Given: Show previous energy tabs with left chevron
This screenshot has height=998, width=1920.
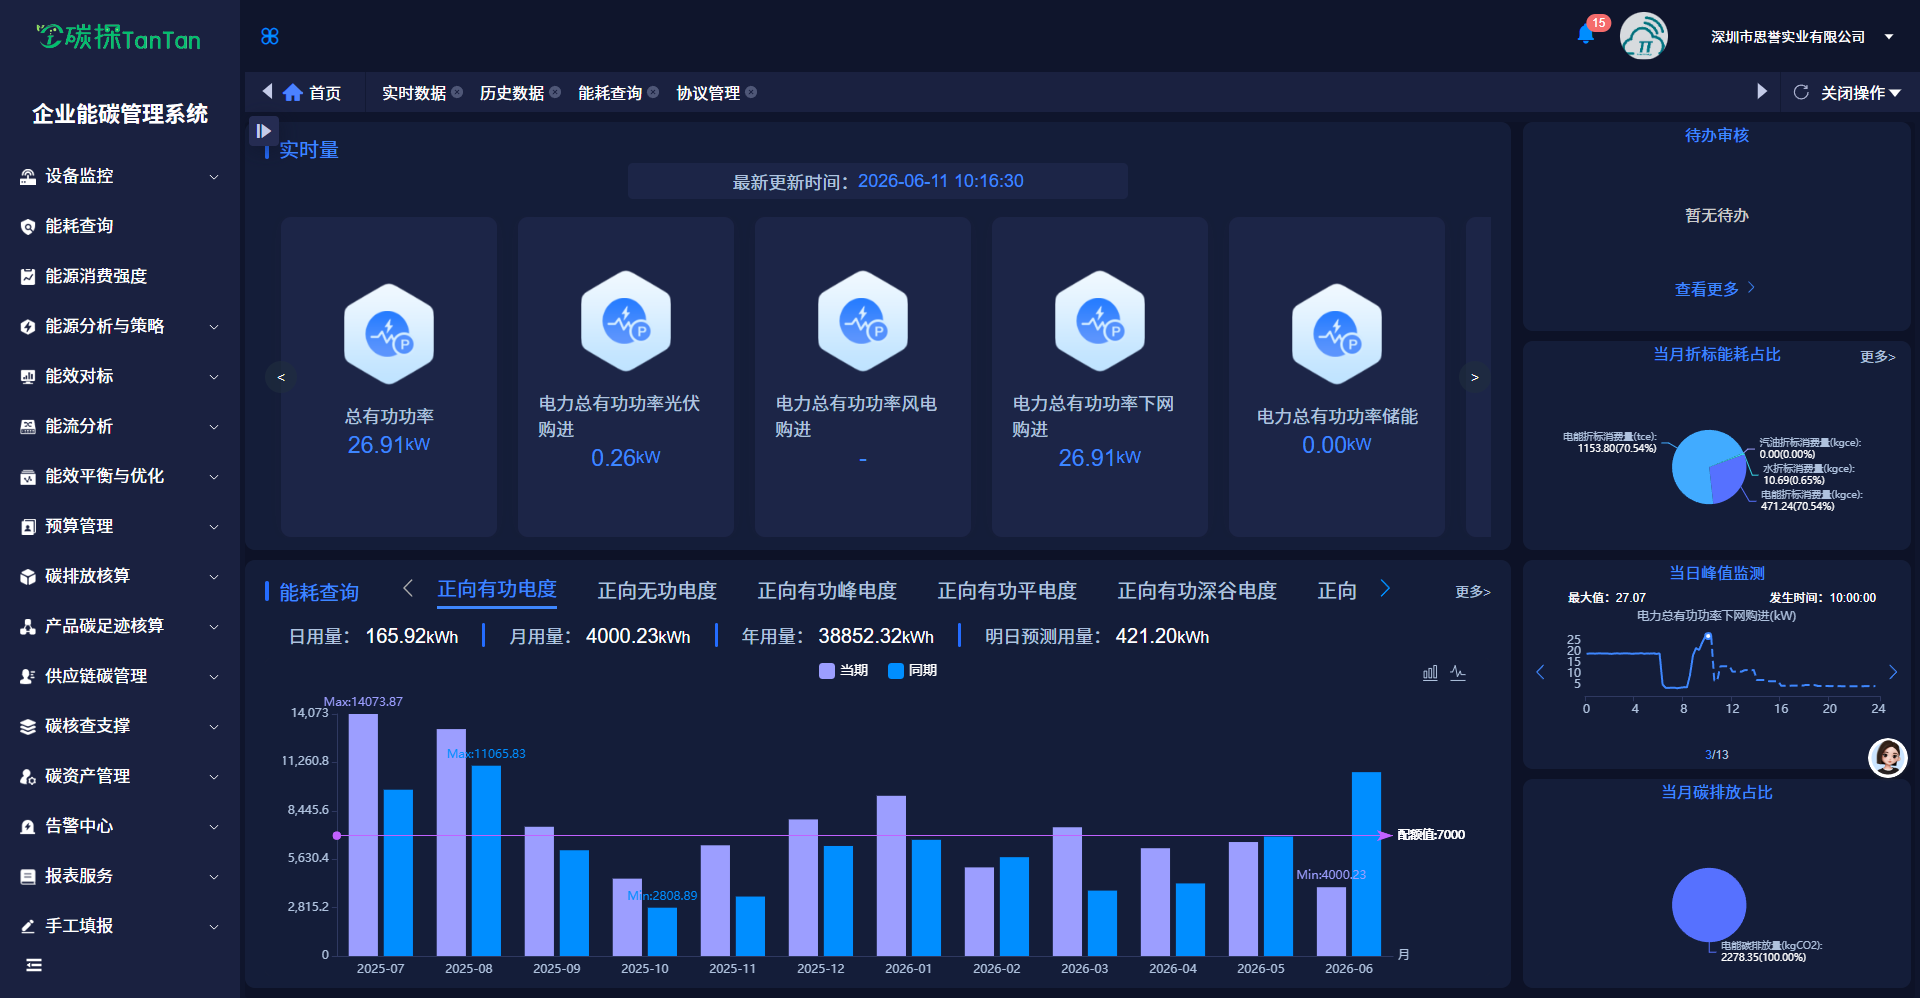Looking at the screenshot, I should 408,588.
